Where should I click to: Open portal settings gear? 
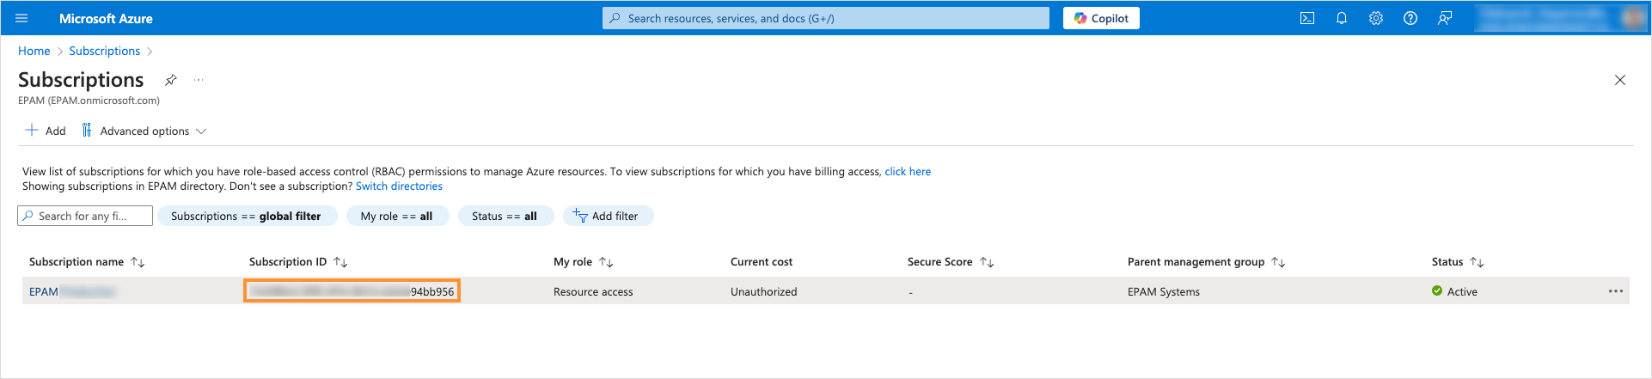coord(1376,18)
